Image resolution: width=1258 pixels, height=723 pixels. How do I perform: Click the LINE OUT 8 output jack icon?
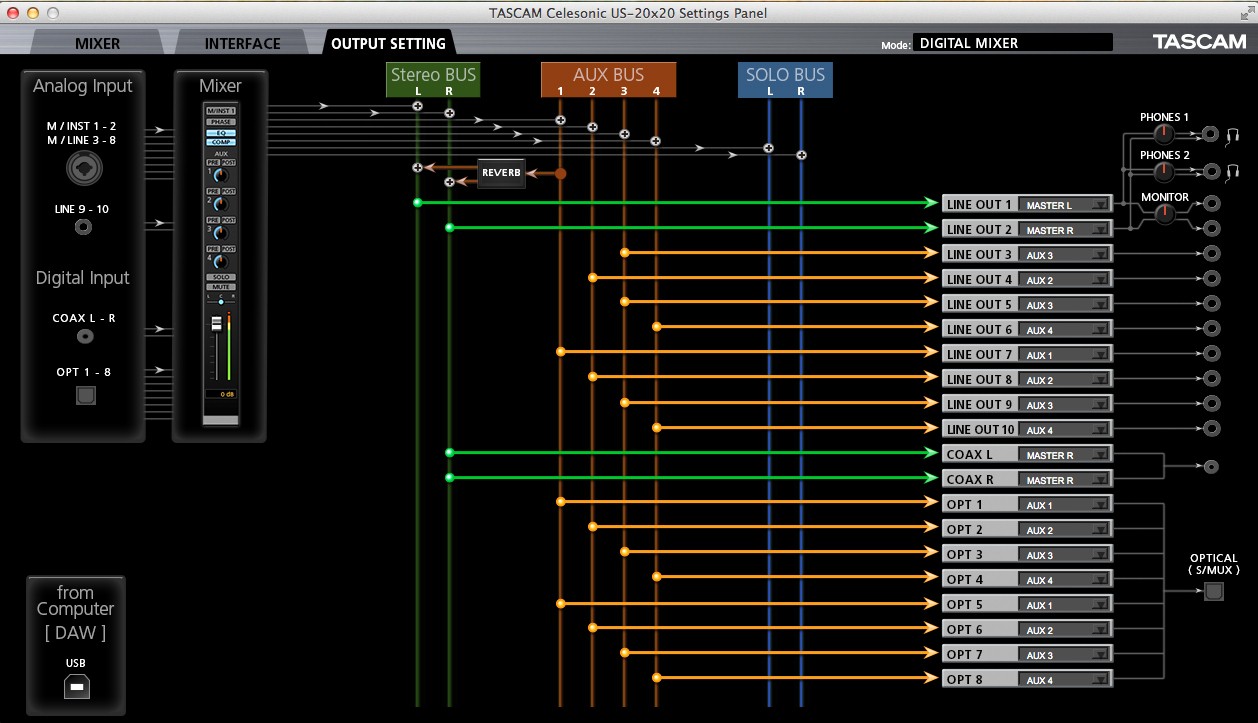[1212, 379]
